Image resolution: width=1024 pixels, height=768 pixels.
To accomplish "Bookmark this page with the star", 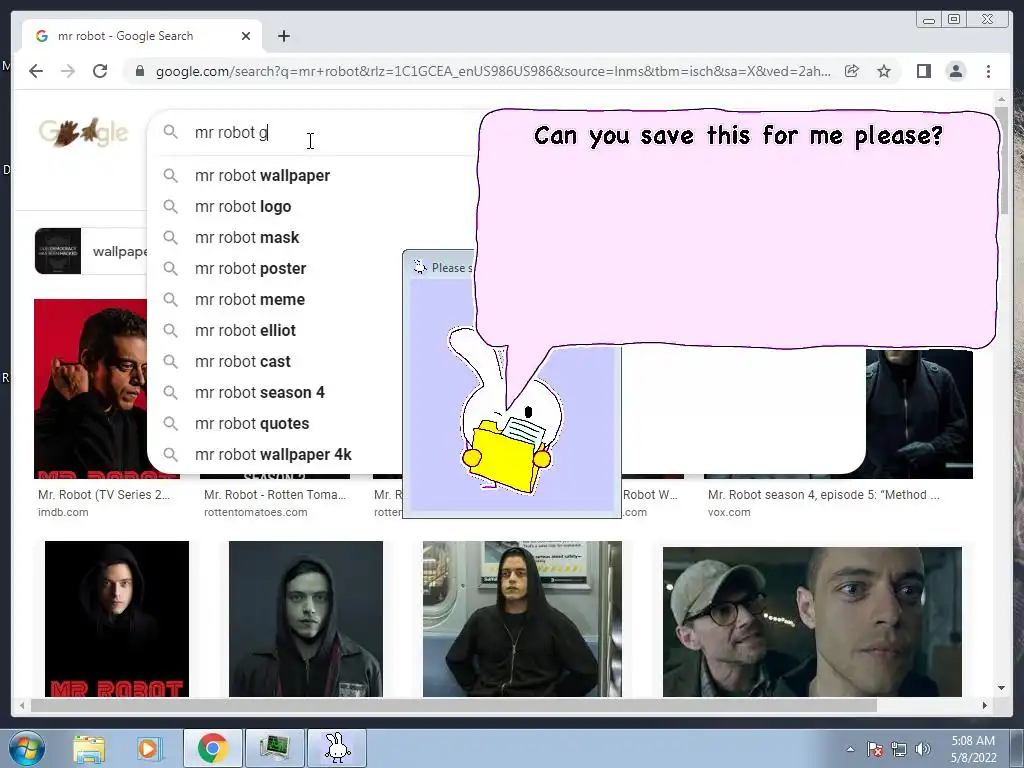I will pyautogui.click(x=884, y=71).
